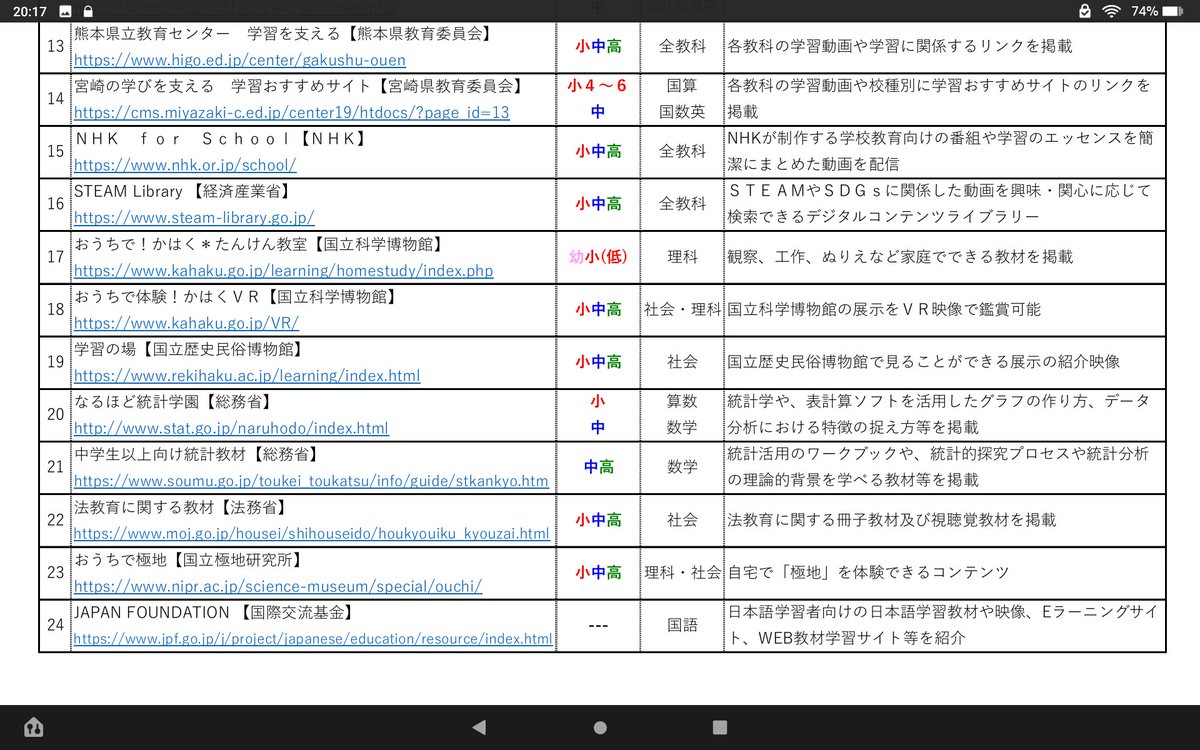
Task: Click the '中高' grade cell in row 21
Action: (598, 467)
